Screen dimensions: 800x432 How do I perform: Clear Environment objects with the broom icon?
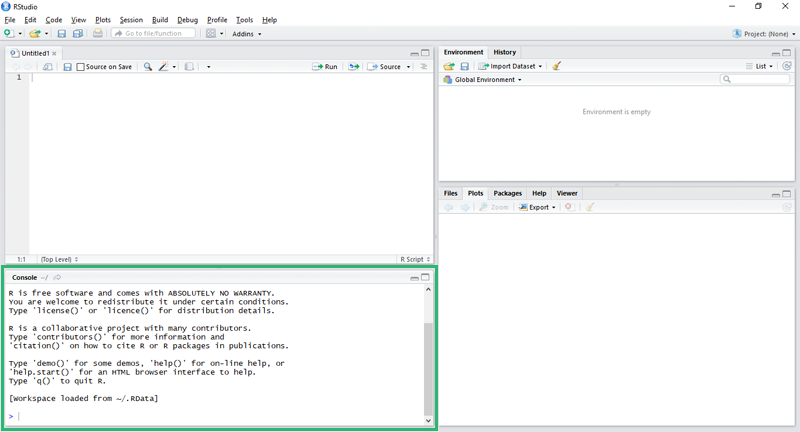(557, 66)
